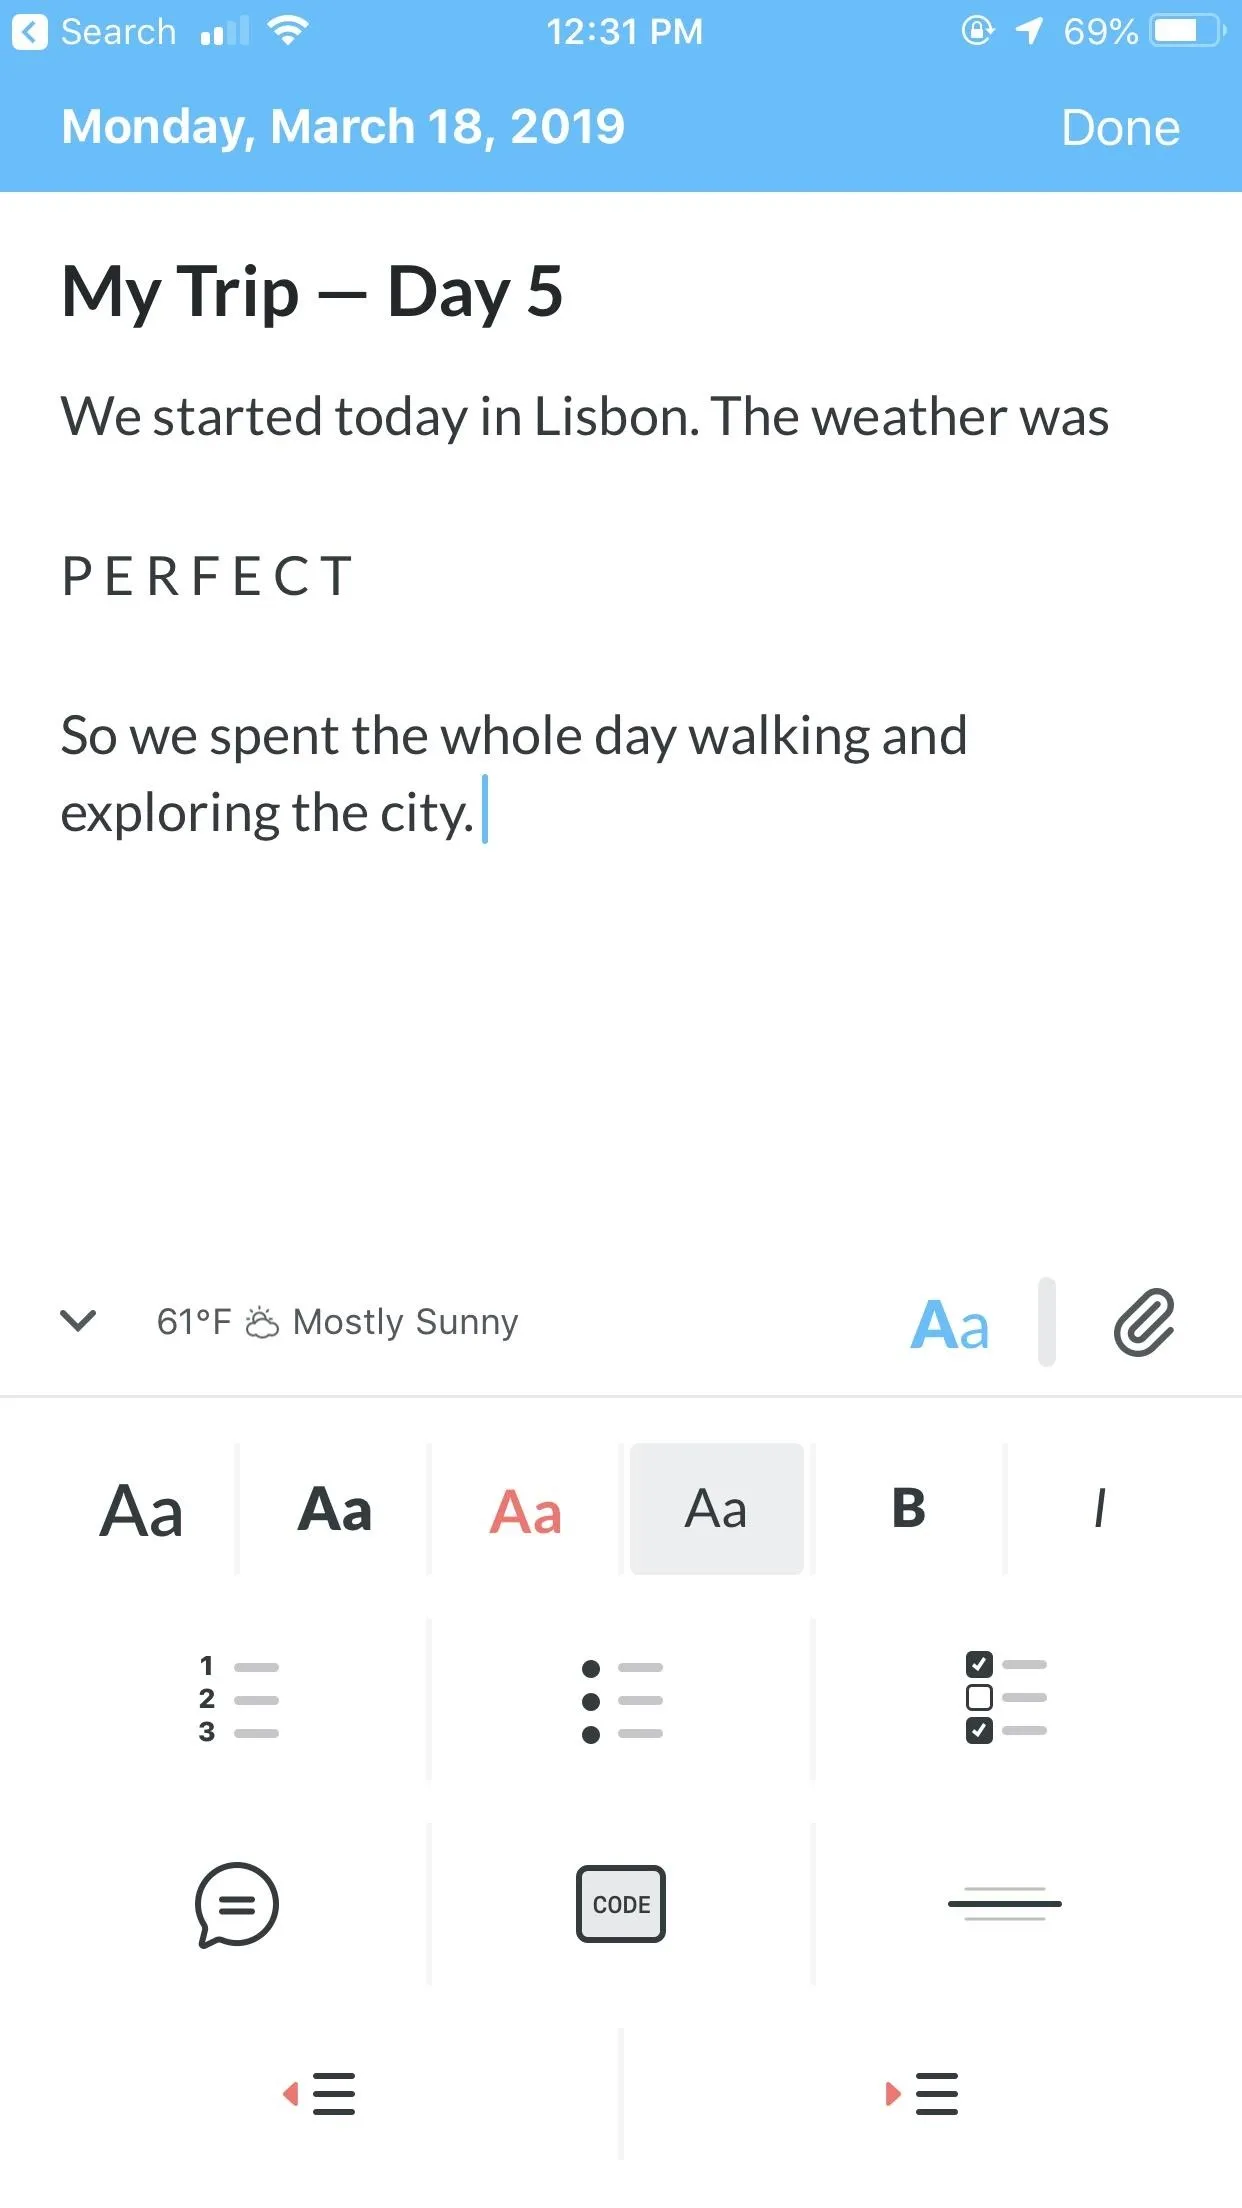The image size is (1242, 2208).
Task: Tap the 61°F Mostly Sunny weather info
Action: pyautogui.click(x=338, y=1322)
